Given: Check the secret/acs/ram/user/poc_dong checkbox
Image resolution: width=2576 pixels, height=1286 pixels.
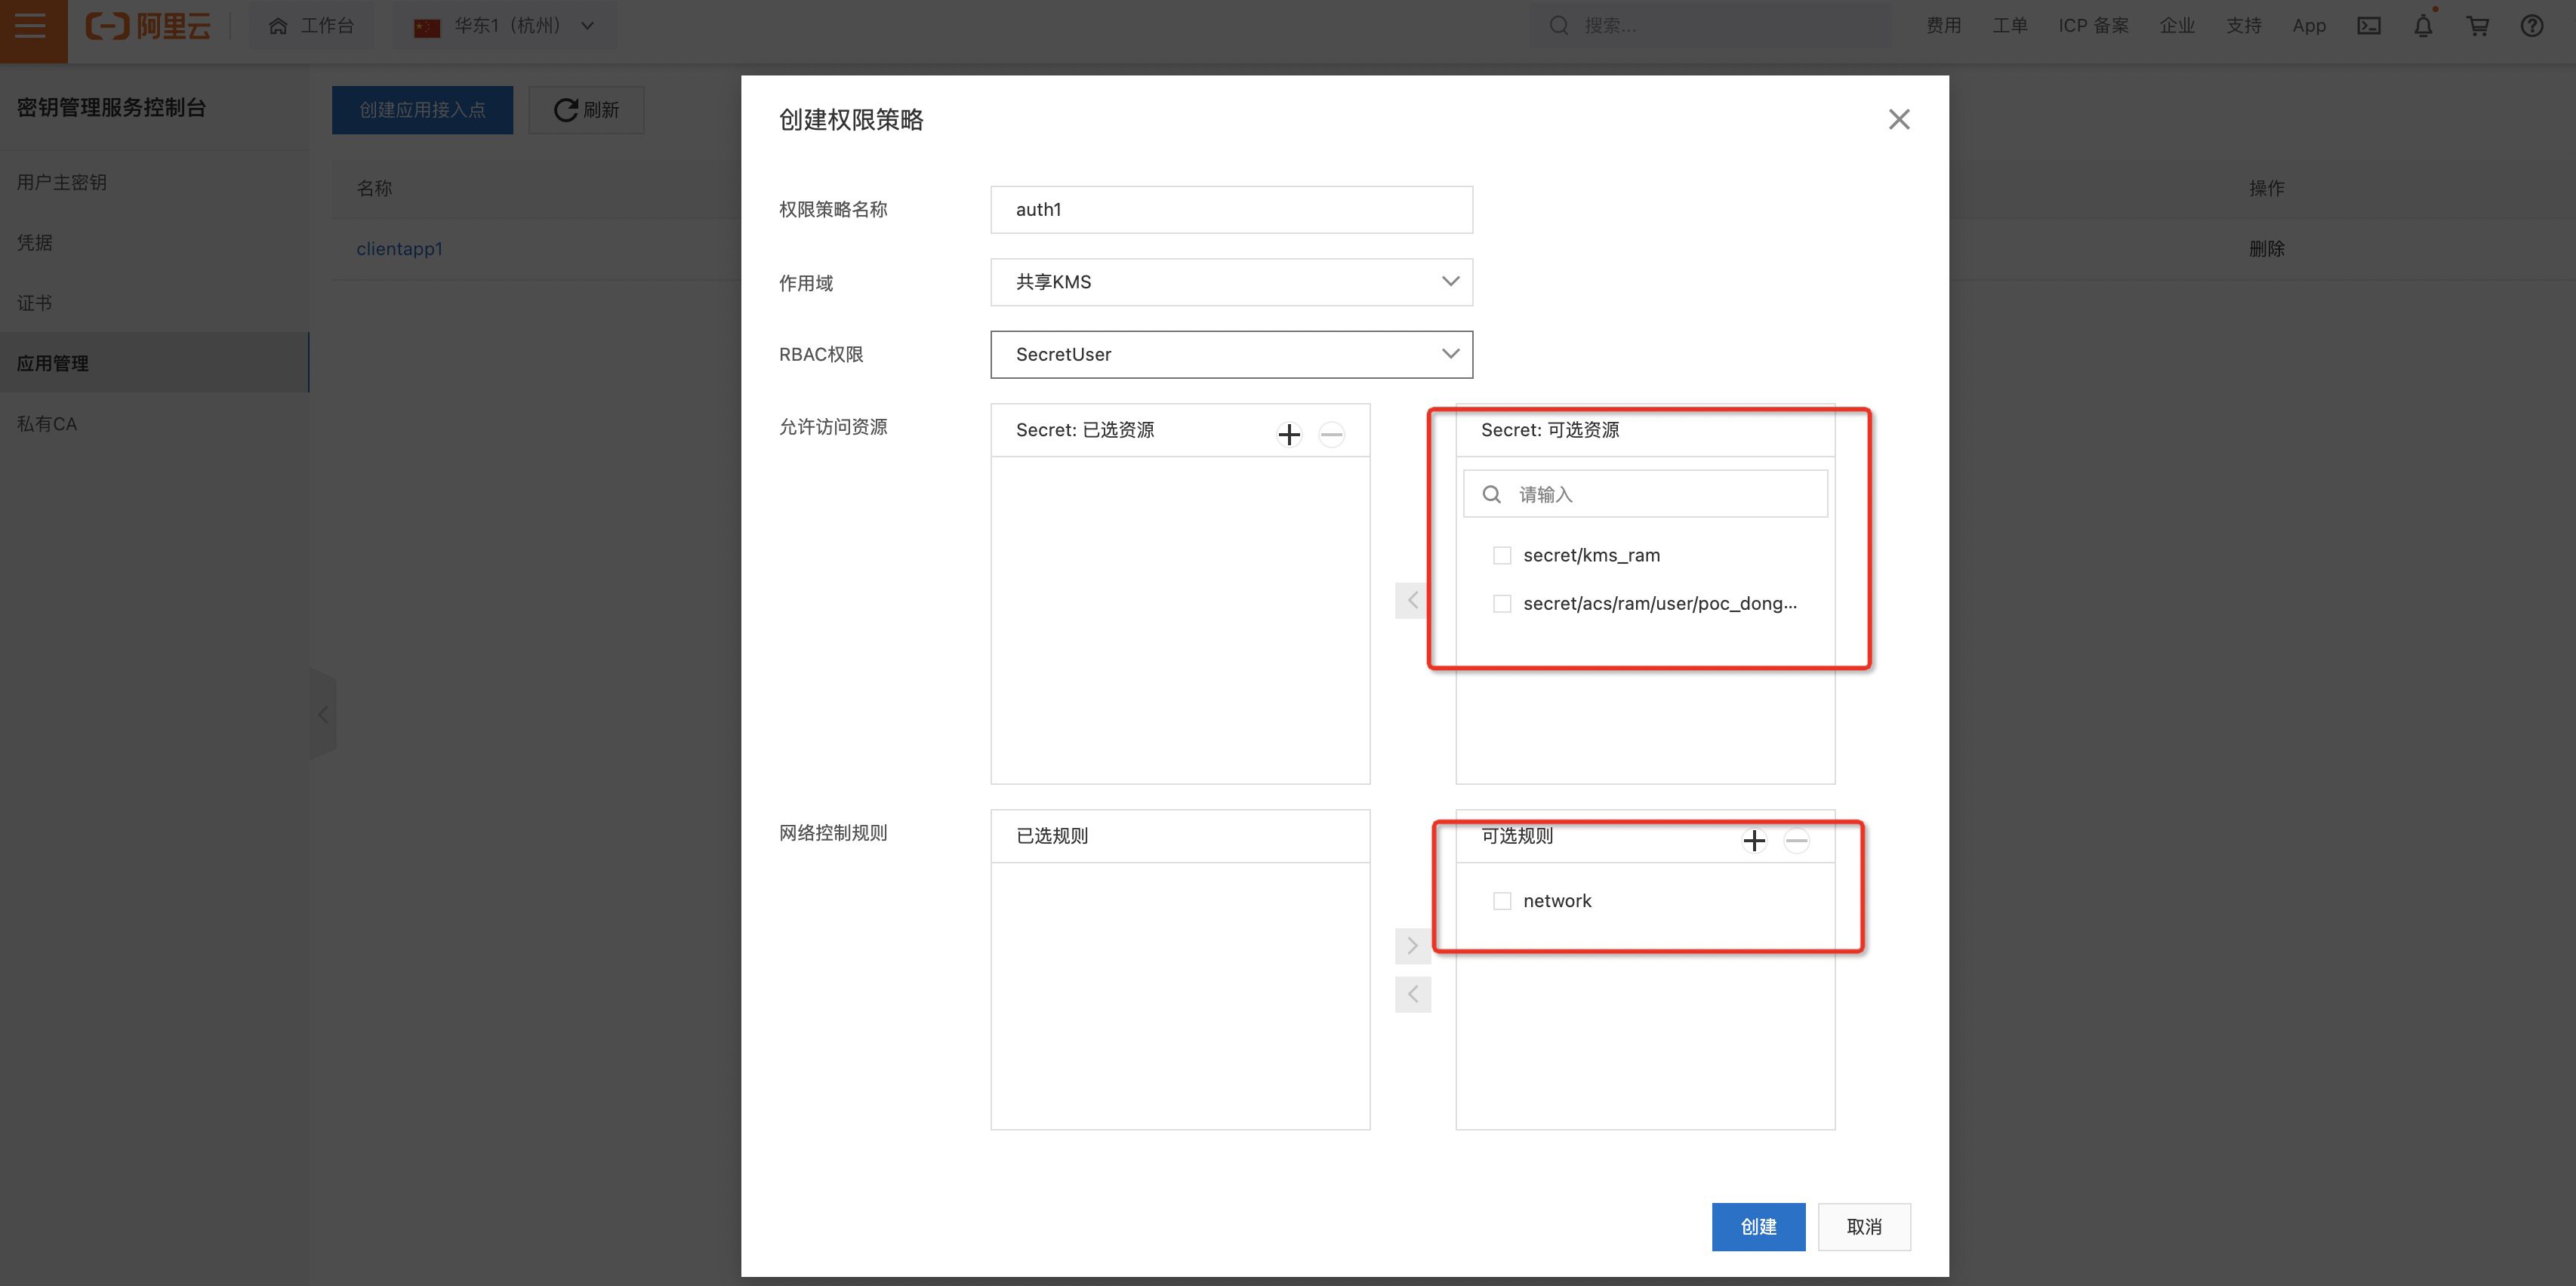Looking at the screenshot, I should pyautogui.click(x=1502, y=603).
